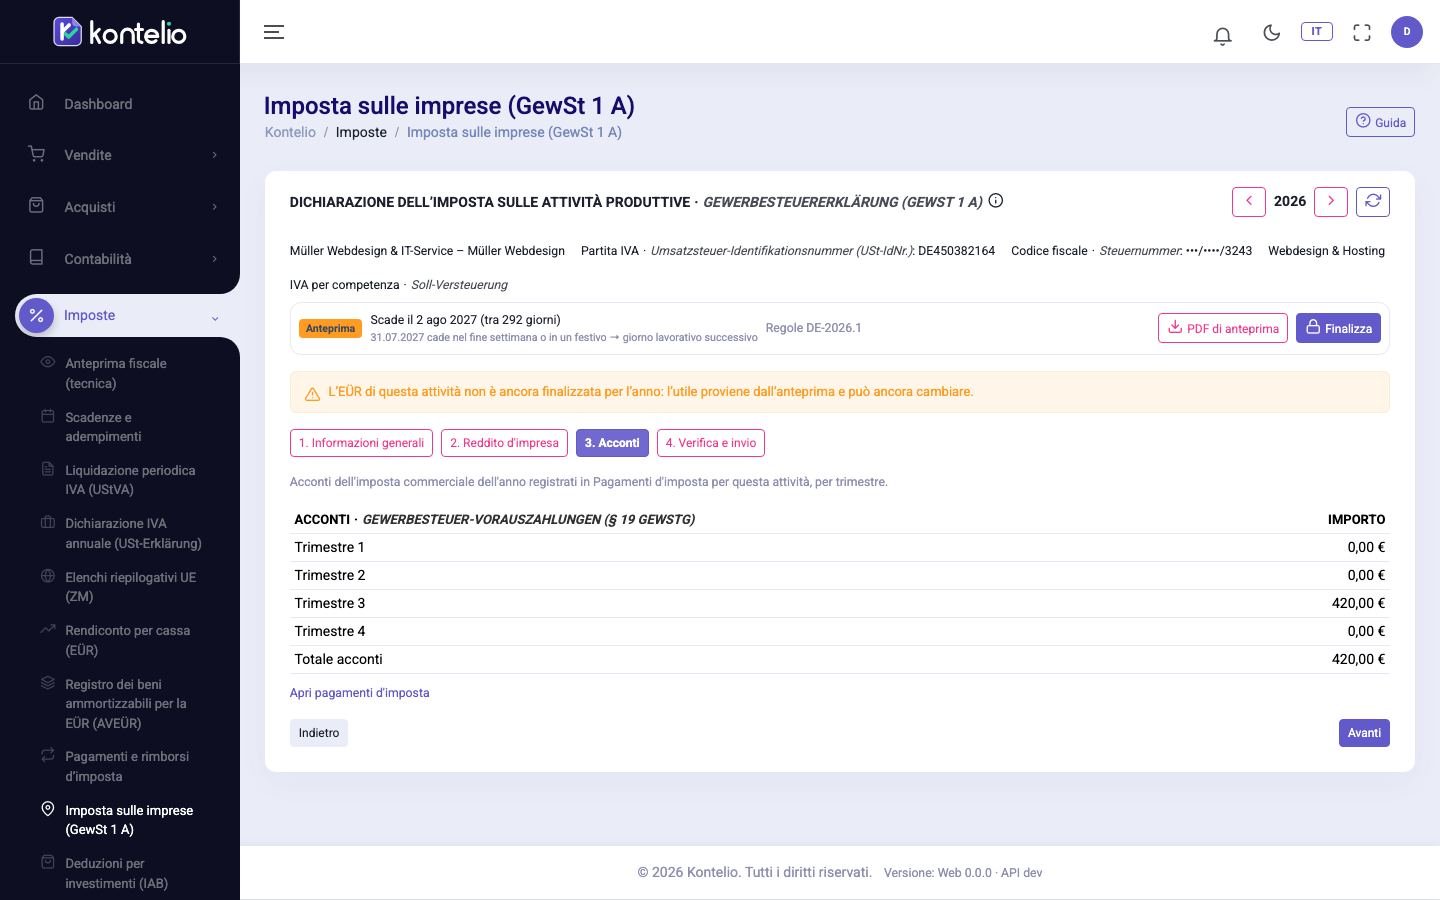
Task: Click the Imposte breadcrumb
Action: tap(361, 132)
